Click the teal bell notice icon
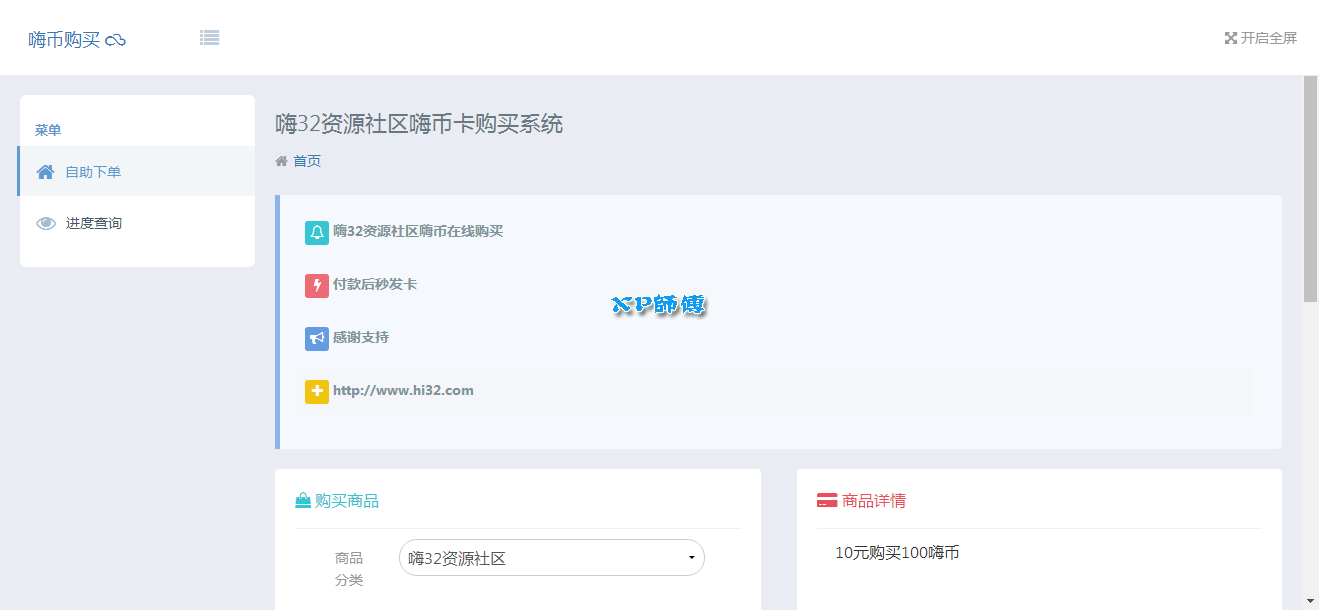 [x=317, y=232]
